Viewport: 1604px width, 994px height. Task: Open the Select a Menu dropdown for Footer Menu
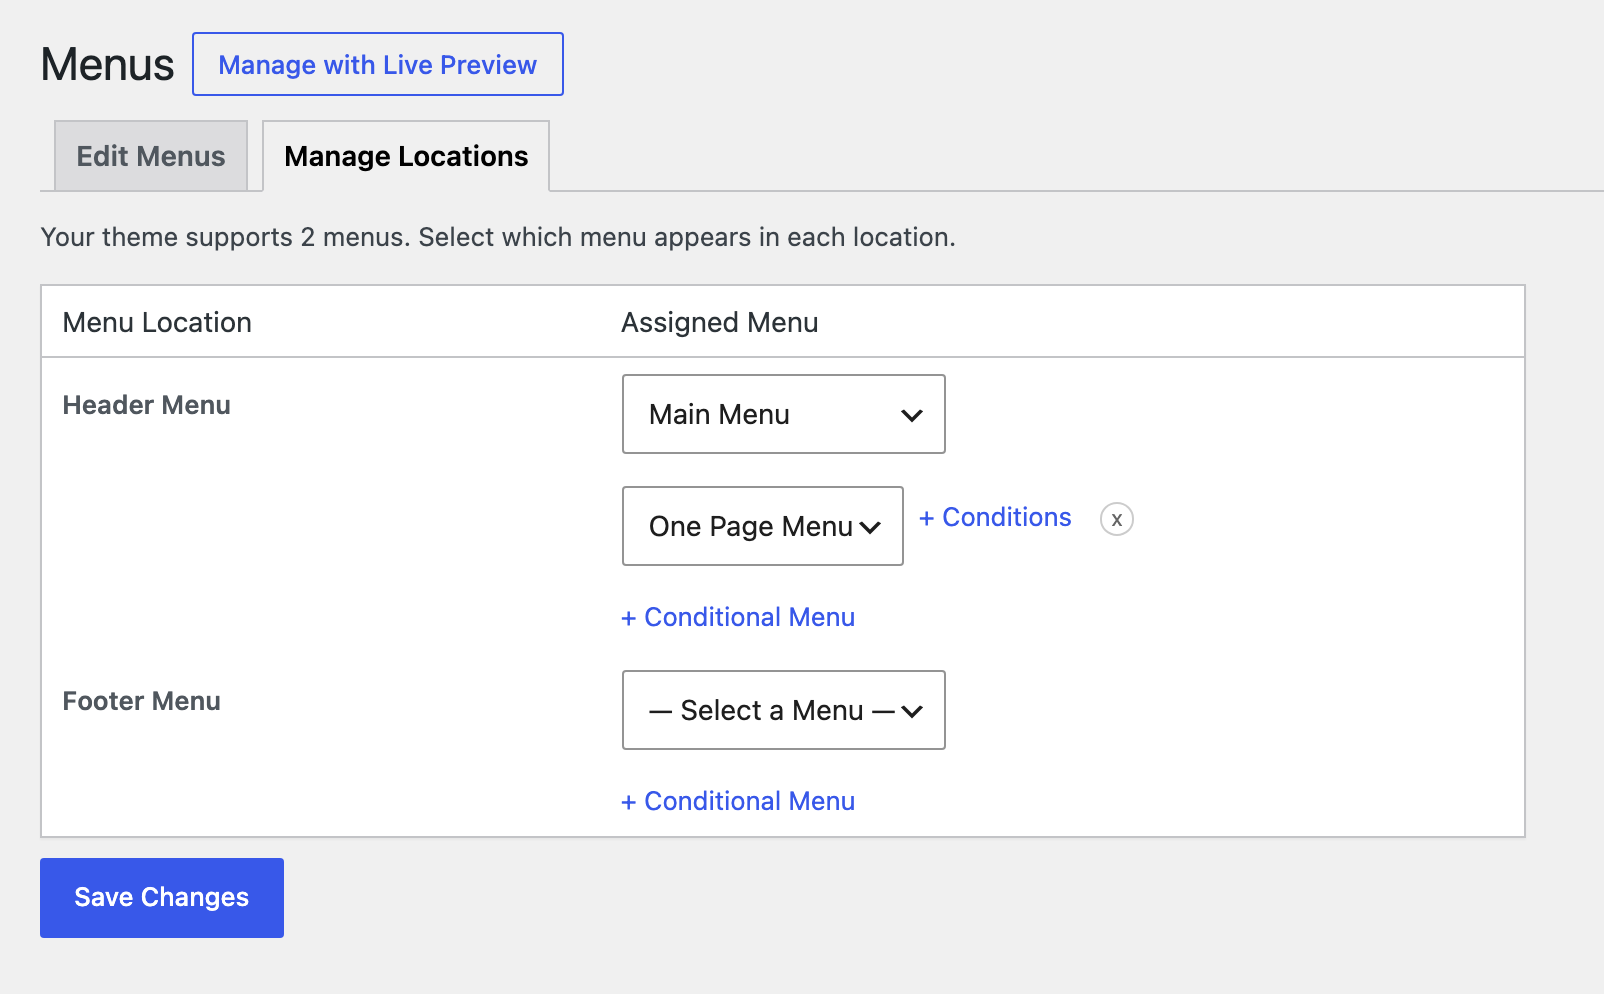pos(783,710)
